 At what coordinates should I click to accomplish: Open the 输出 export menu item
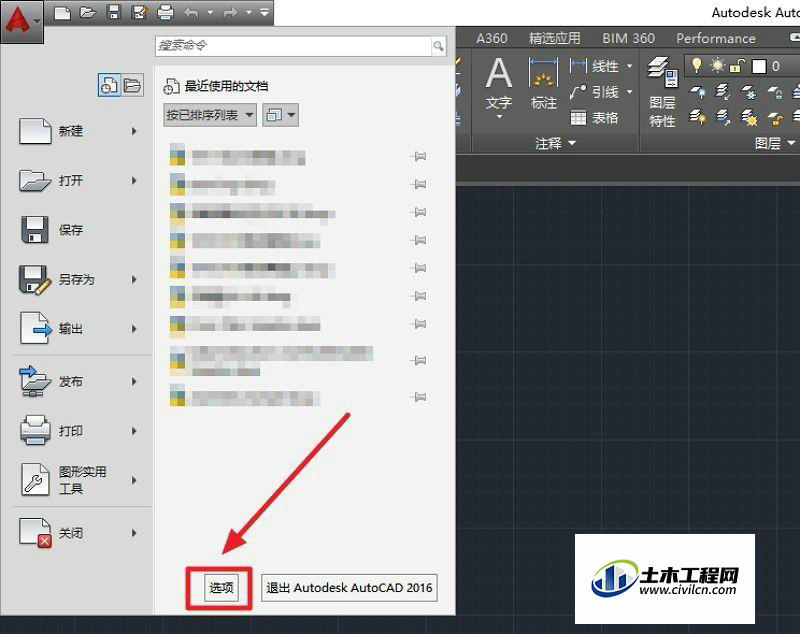tap(80, 329)
